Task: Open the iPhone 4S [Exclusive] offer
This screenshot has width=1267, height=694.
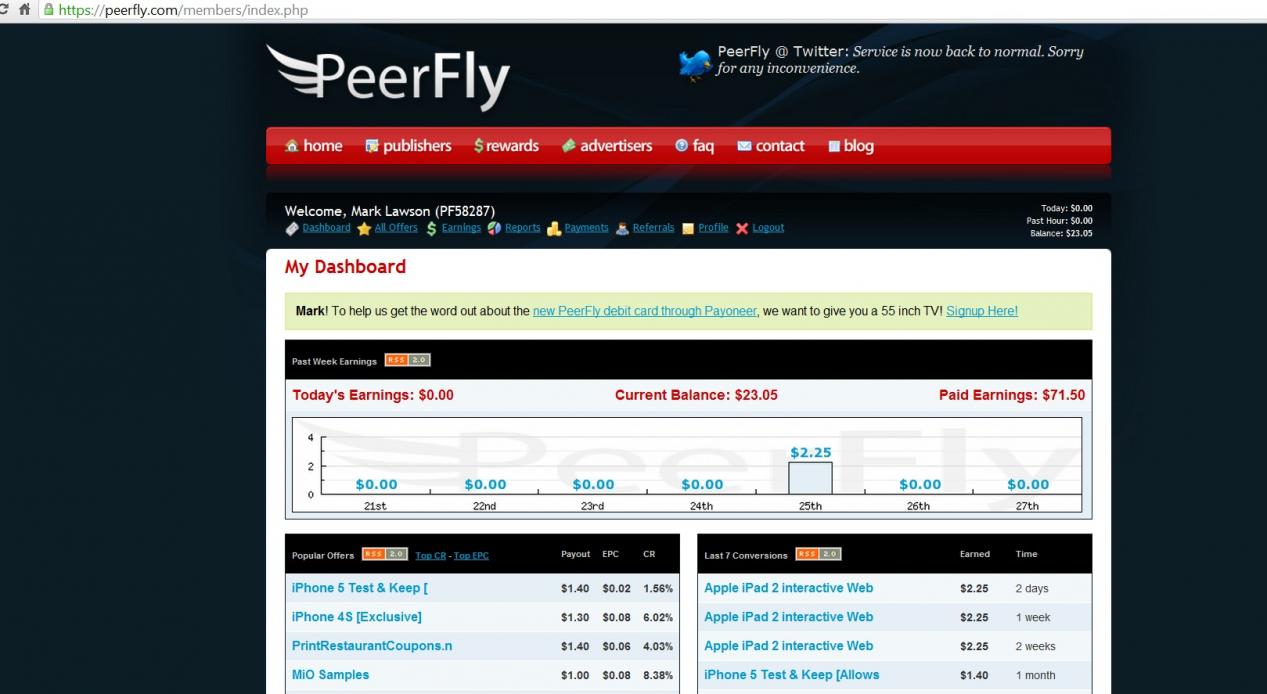Action: tap(357, 617)
